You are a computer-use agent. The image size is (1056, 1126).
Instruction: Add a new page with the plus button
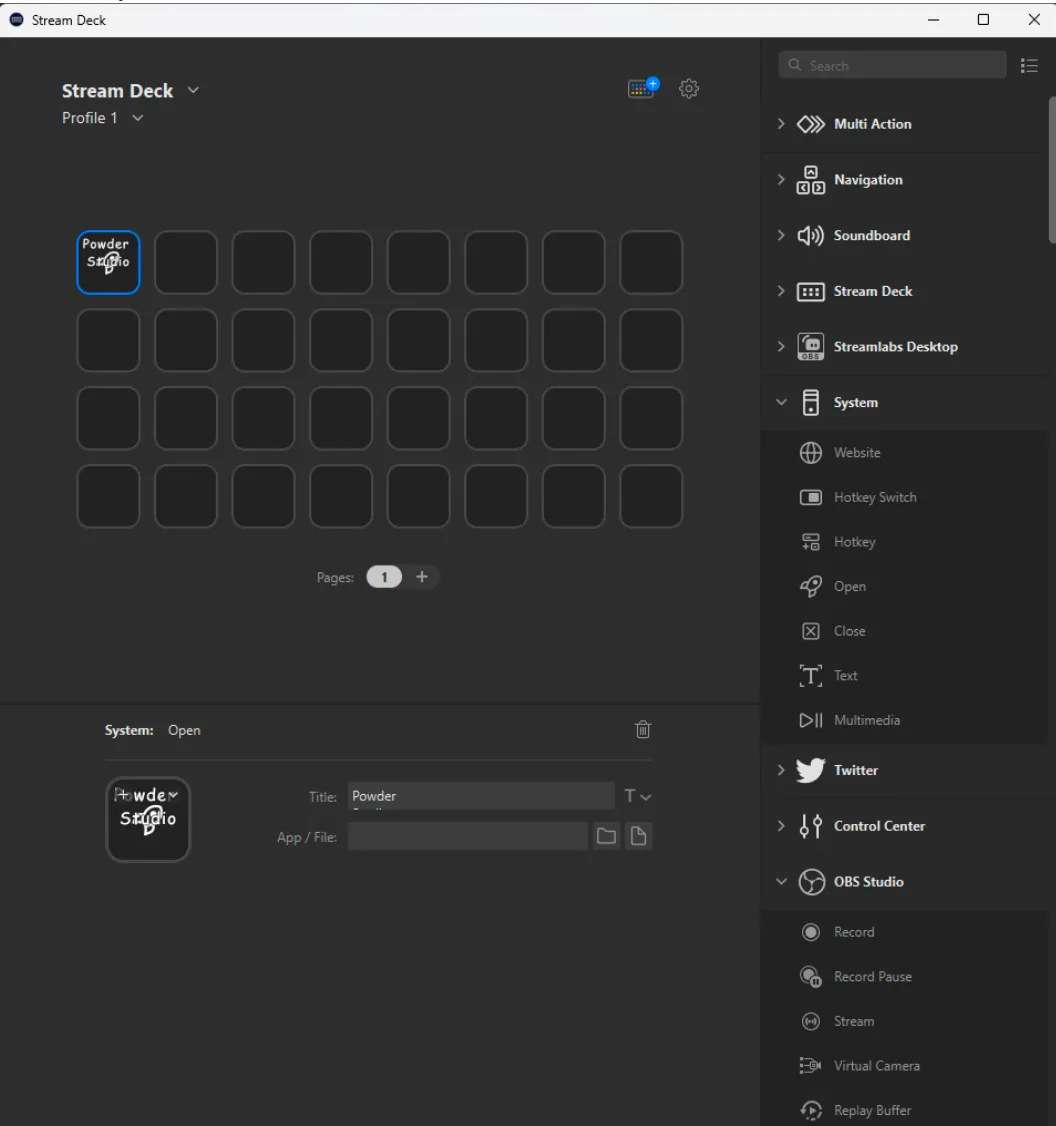[x=422, y=577]
